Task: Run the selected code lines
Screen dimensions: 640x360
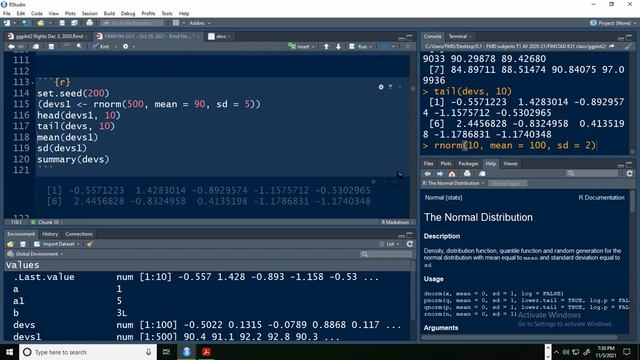Action: pyautogui.click(x=358, y=47)
